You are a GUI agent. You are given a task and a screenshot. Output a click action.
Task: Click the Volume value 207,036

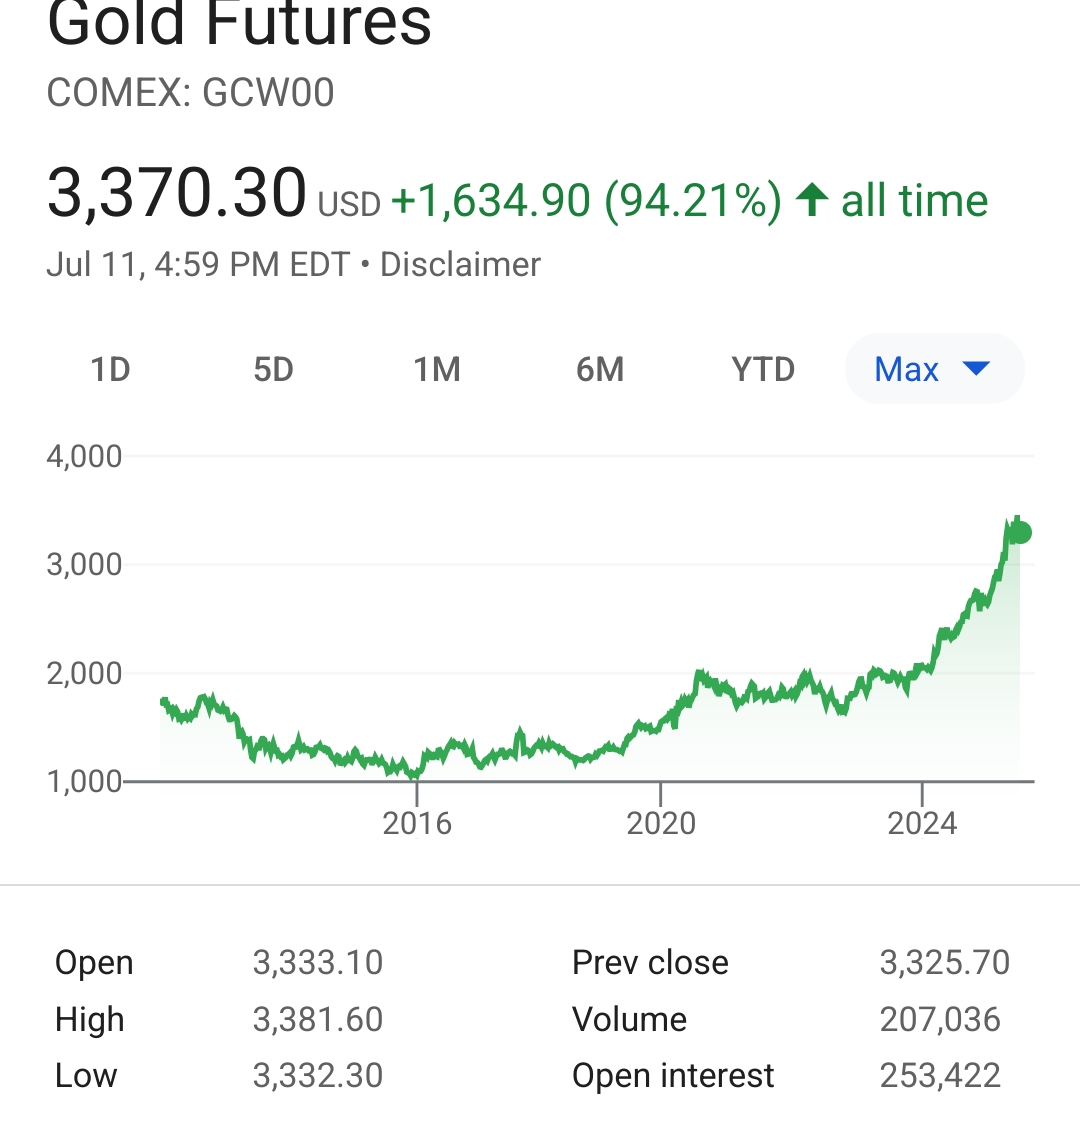[940, 1020]
